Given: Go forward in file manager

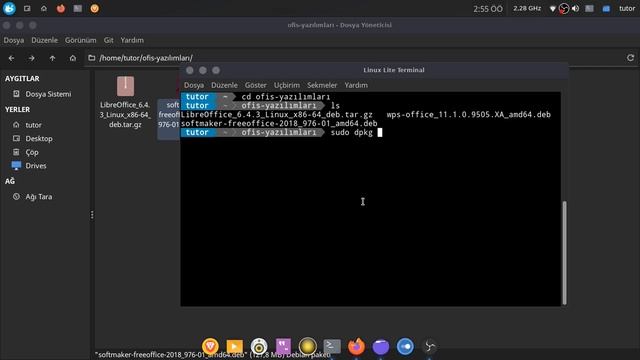Looking at the screenshot, I should pos(31,58).
